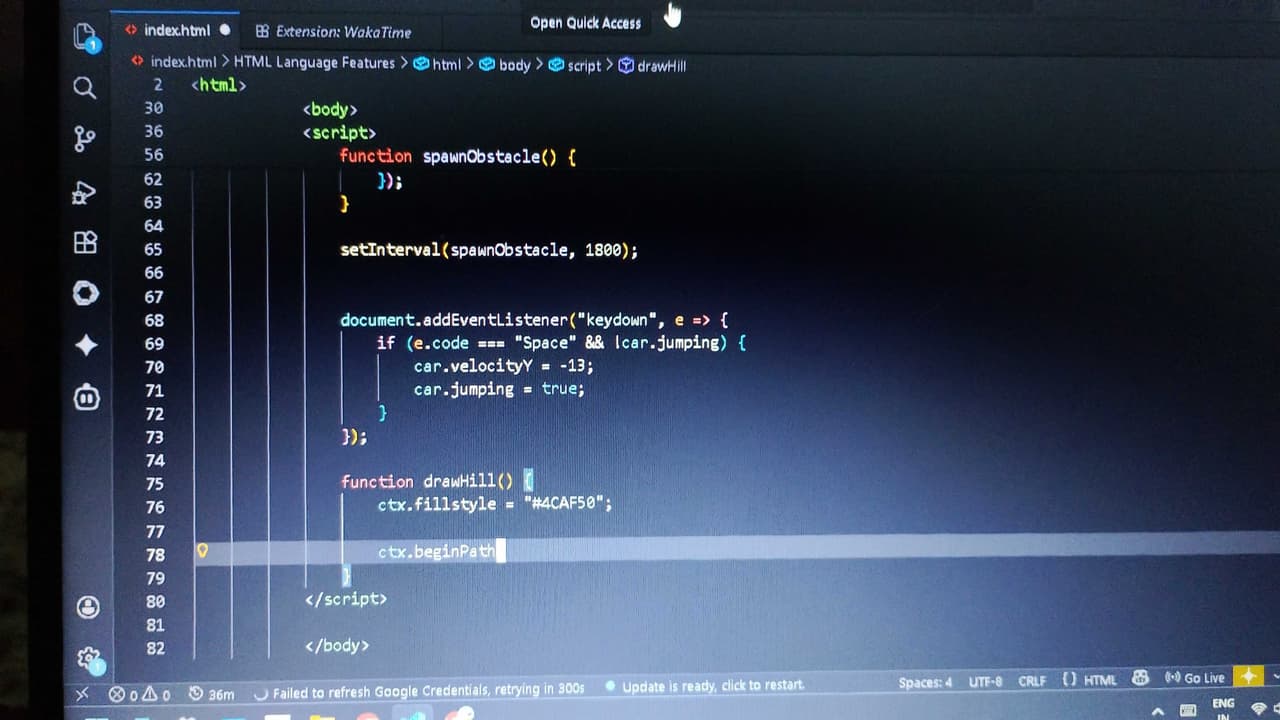Click the remote window icon in the status bar
This screenshot has width=1280, height=720.
click(83, 693)
